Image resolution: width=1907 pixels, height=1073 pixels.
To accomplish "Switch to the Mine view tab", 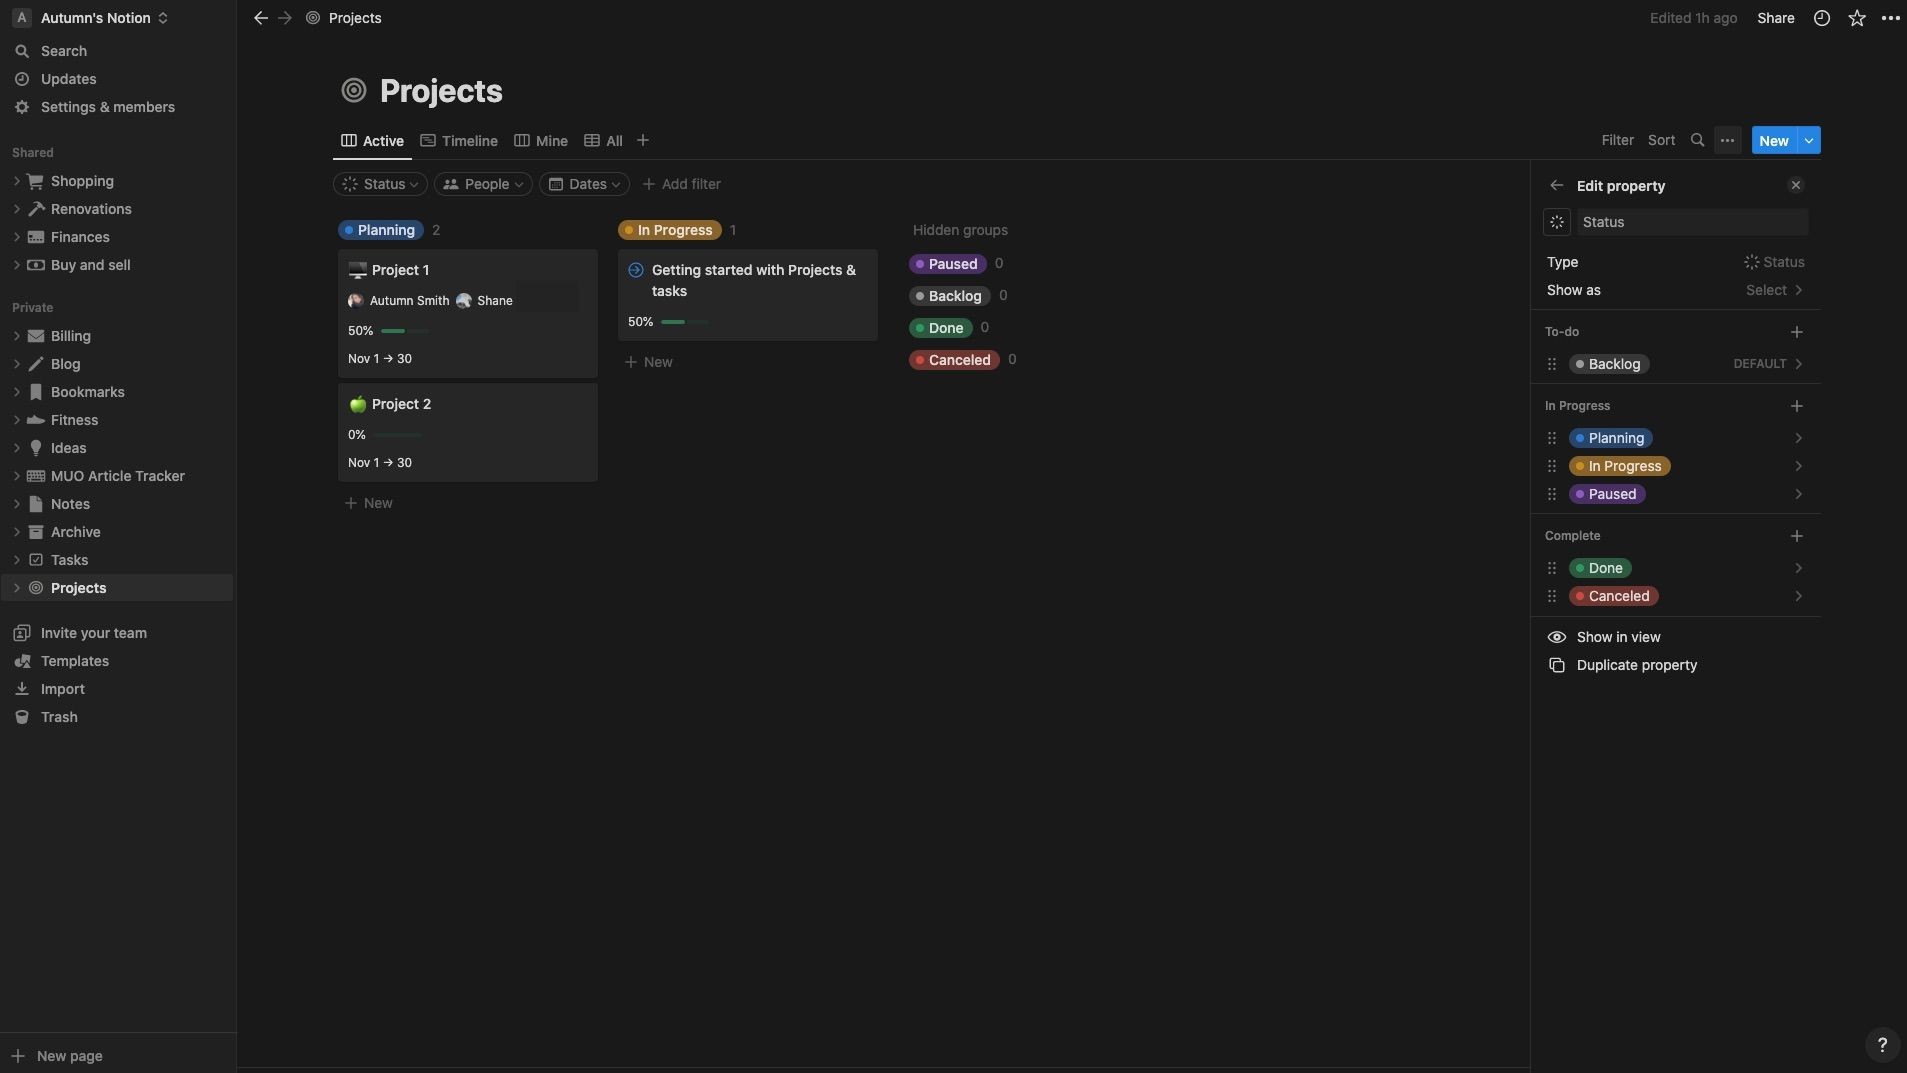I will pyautogui.click(x=541, y=140).
